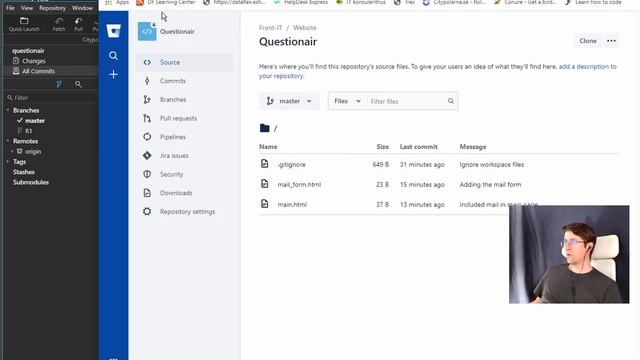Screen dimensions: 640x360
Task: Select Source in repository navigation
Action: click(x=184, y=62)
